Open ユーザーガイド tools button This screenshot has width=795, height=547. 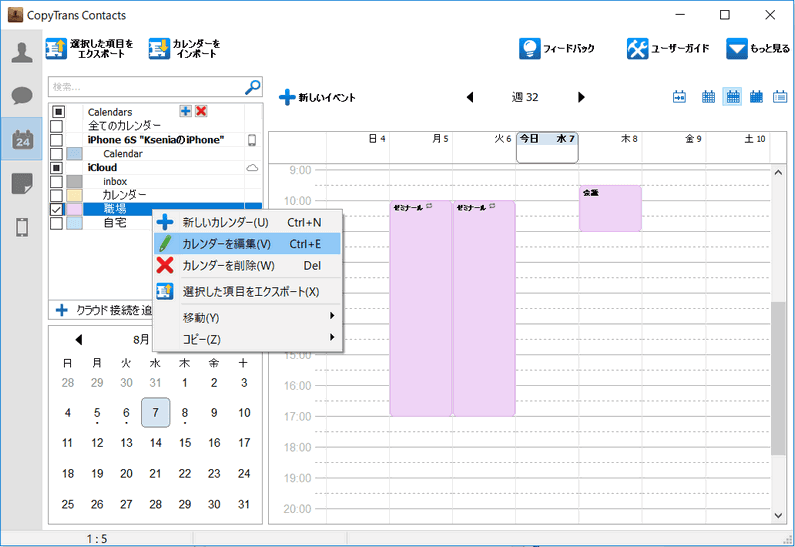(x=668, y=49)
